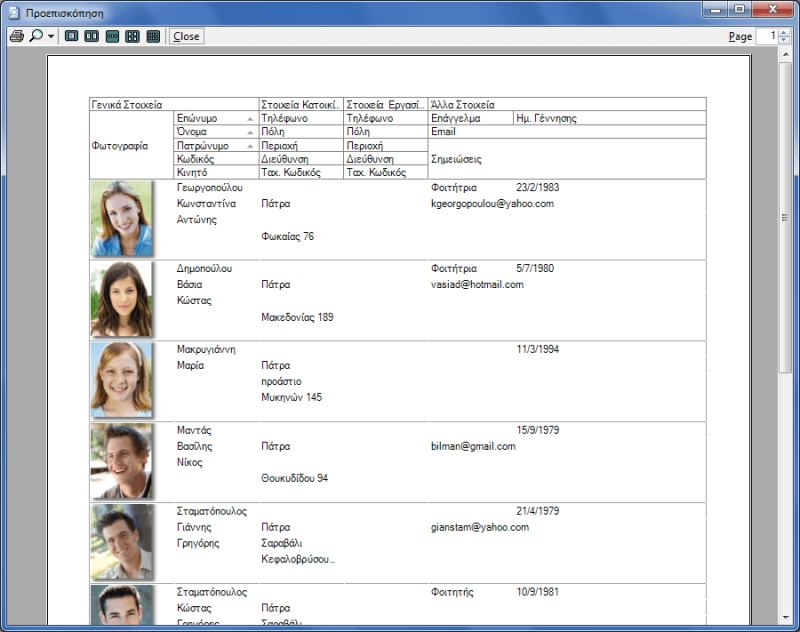Switch to three pages view
The width and height of the screenshot is (800, 632).
pyautogui.click(x=112, y=36)
